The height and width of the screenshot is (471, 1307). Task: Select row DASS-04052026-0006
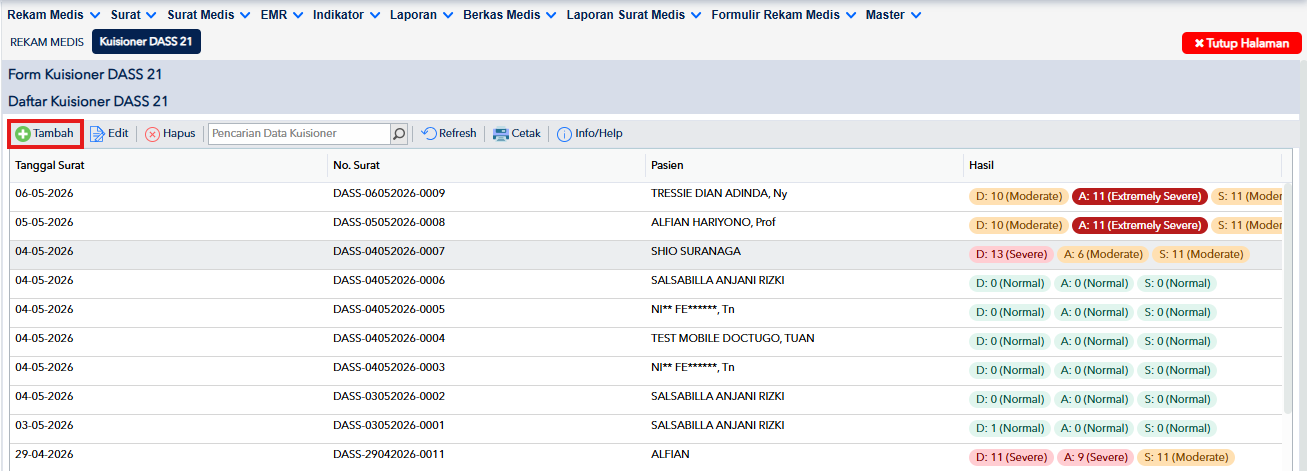(646, 283)
